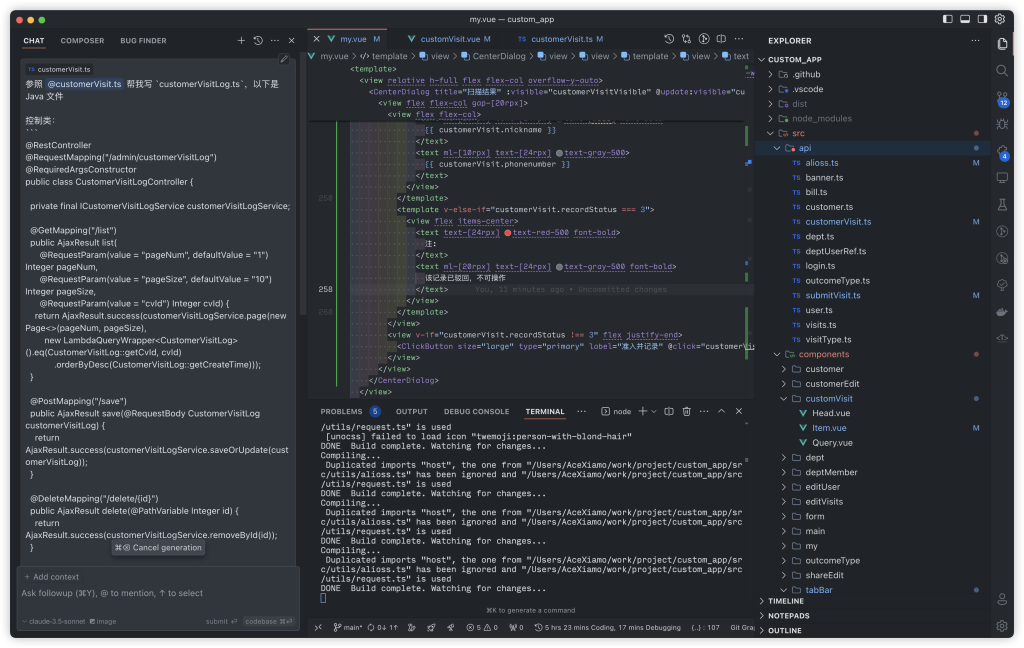Open the Search view in activity bar
This screenshot has width=1024, height=648.
[x=1002, y=70]
